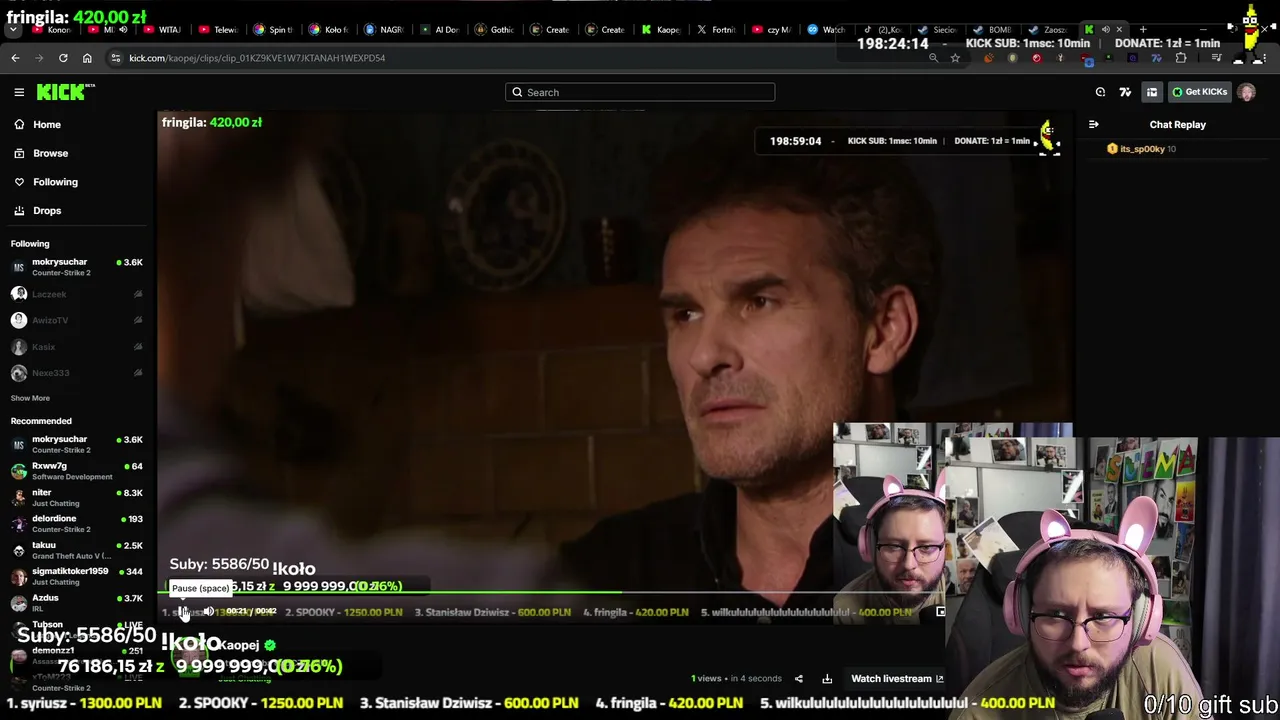Open Nexe333 channel in Following list
Image resolution: width=1280 pixels, height=720 pixels.
click(77, 373)
